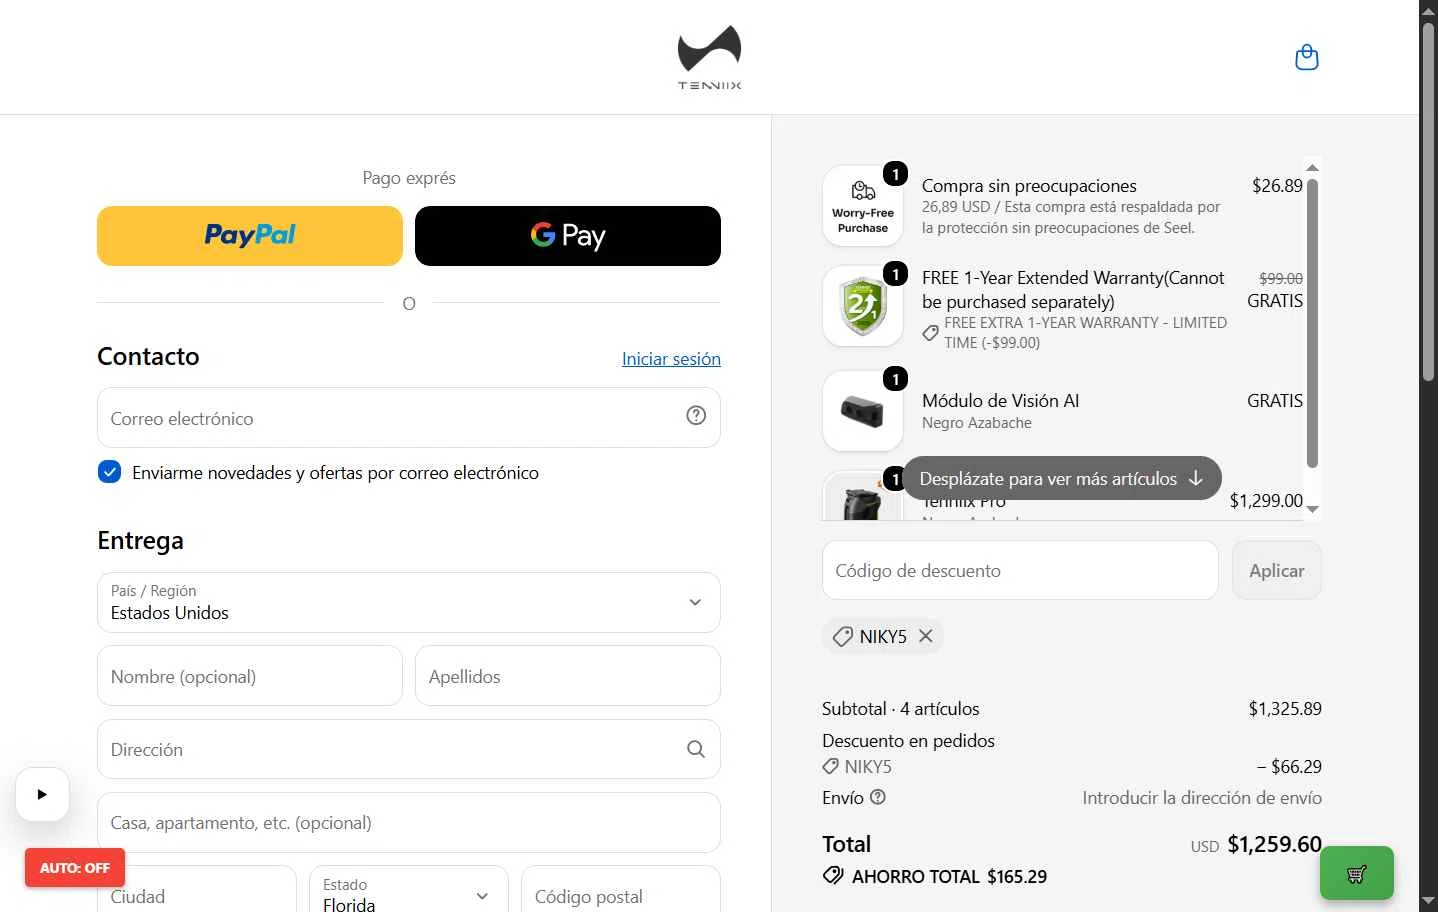This screenshot has width=1438, height=912.
Task: Pay with Google Pay button
Action: click(x=568, y=236)
